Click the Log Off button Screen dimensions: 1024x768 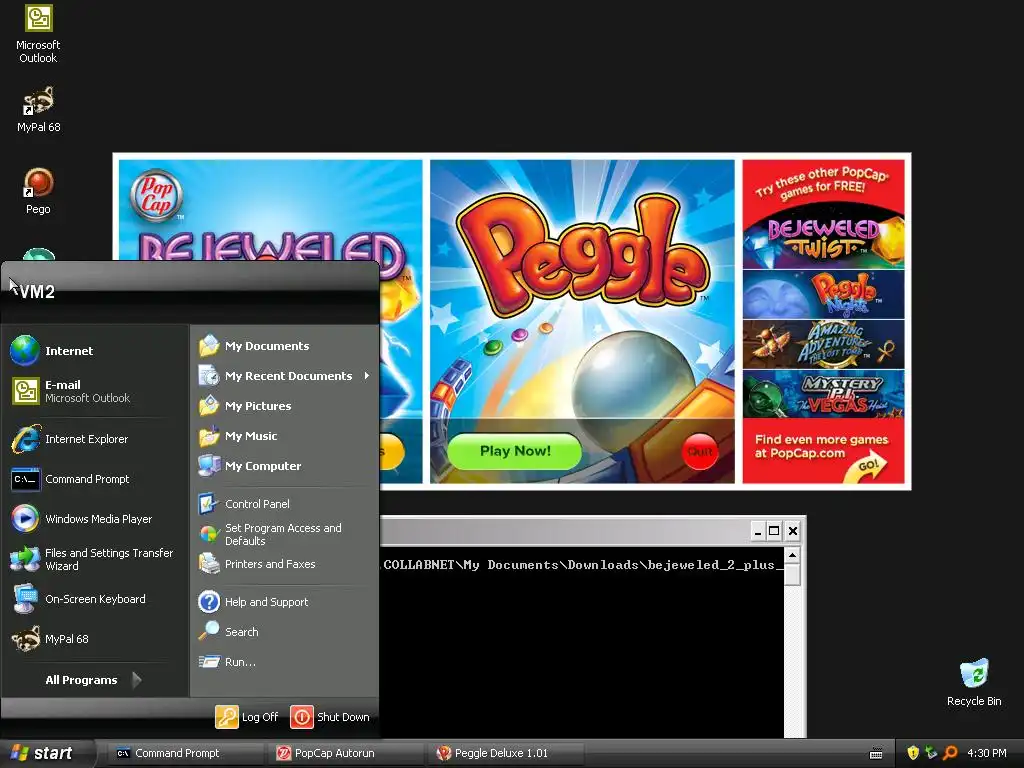coord(247,716)
